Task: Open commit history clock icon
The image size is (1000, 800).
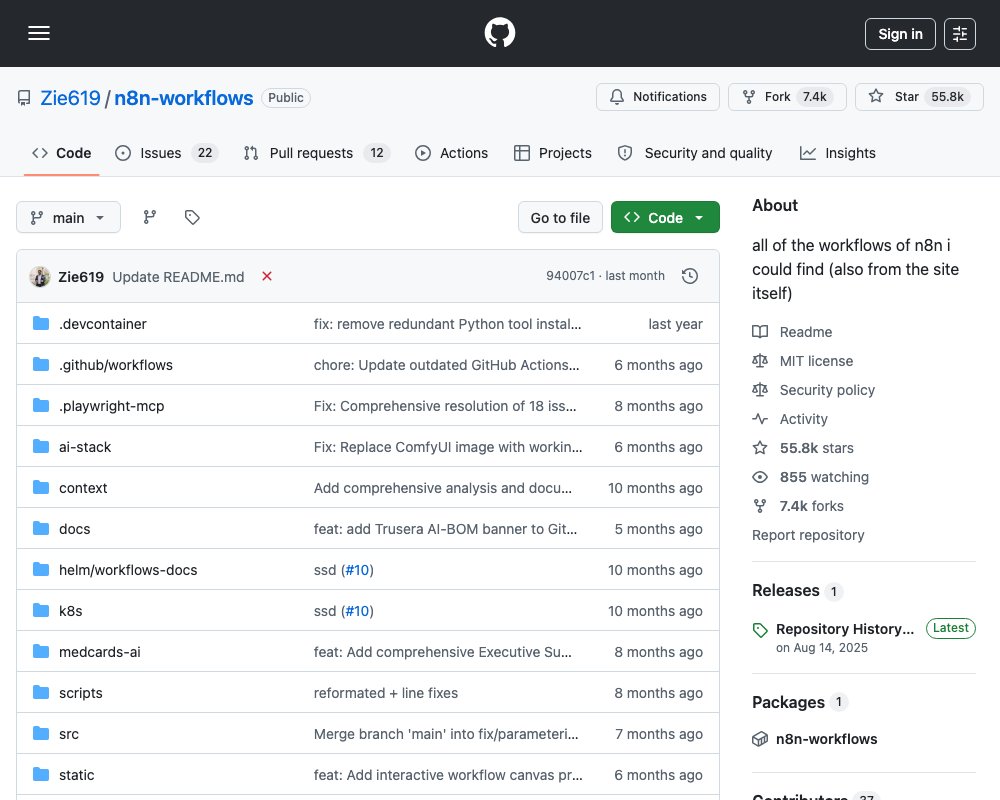Action: click(x=690, y=276)
